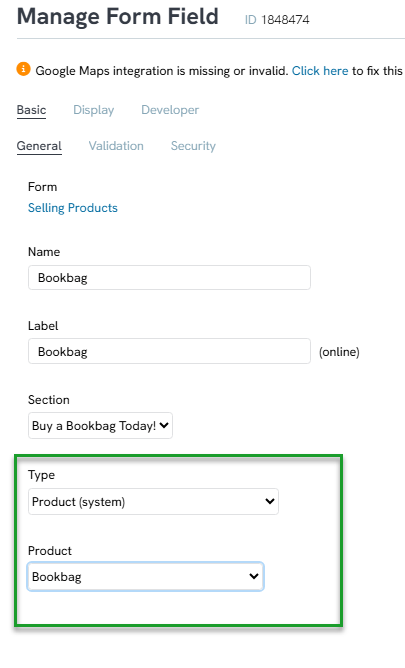Screen dimensions: 405x668
Task: Go to the Validation sub-tab
Action: (x=116, y=146)
